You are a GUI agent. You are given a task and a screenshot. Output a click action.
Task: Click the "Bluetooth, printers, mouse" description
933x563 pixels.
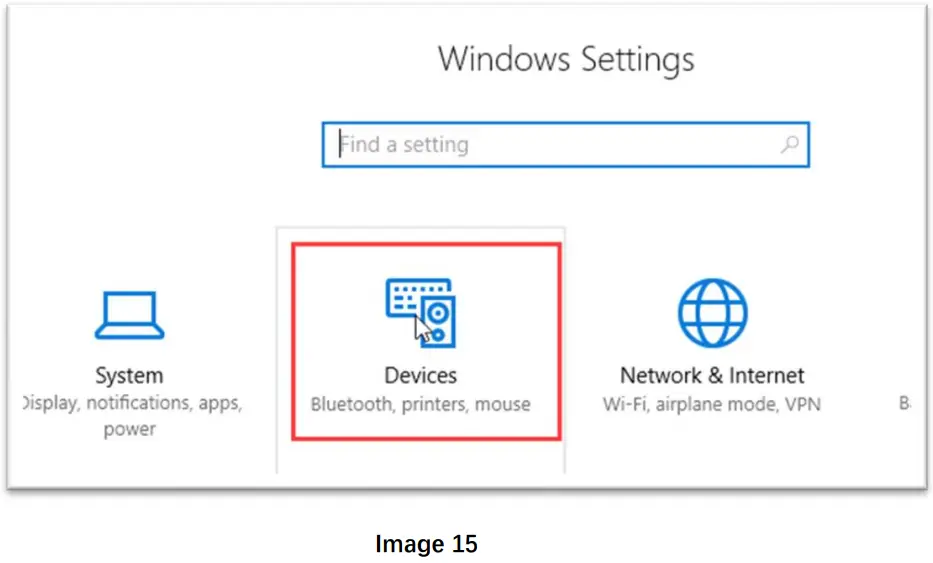click(x=420, y=405)
